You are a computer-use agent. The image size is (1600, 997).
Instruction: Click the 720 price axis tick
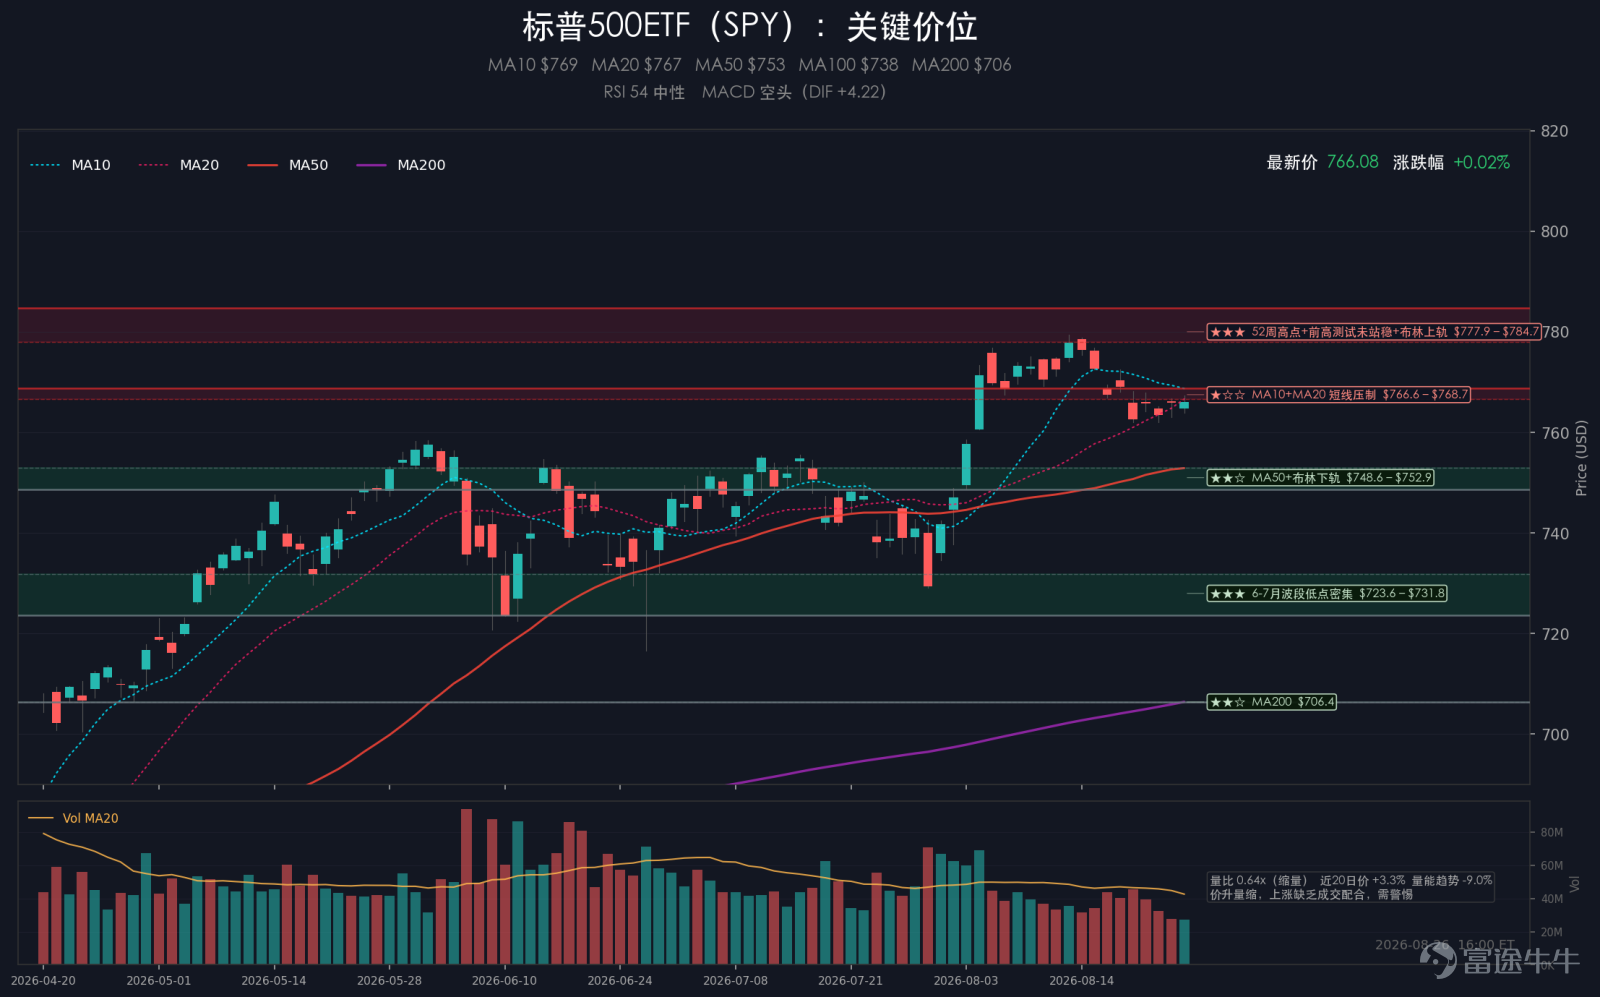(x=1555, y=634)
